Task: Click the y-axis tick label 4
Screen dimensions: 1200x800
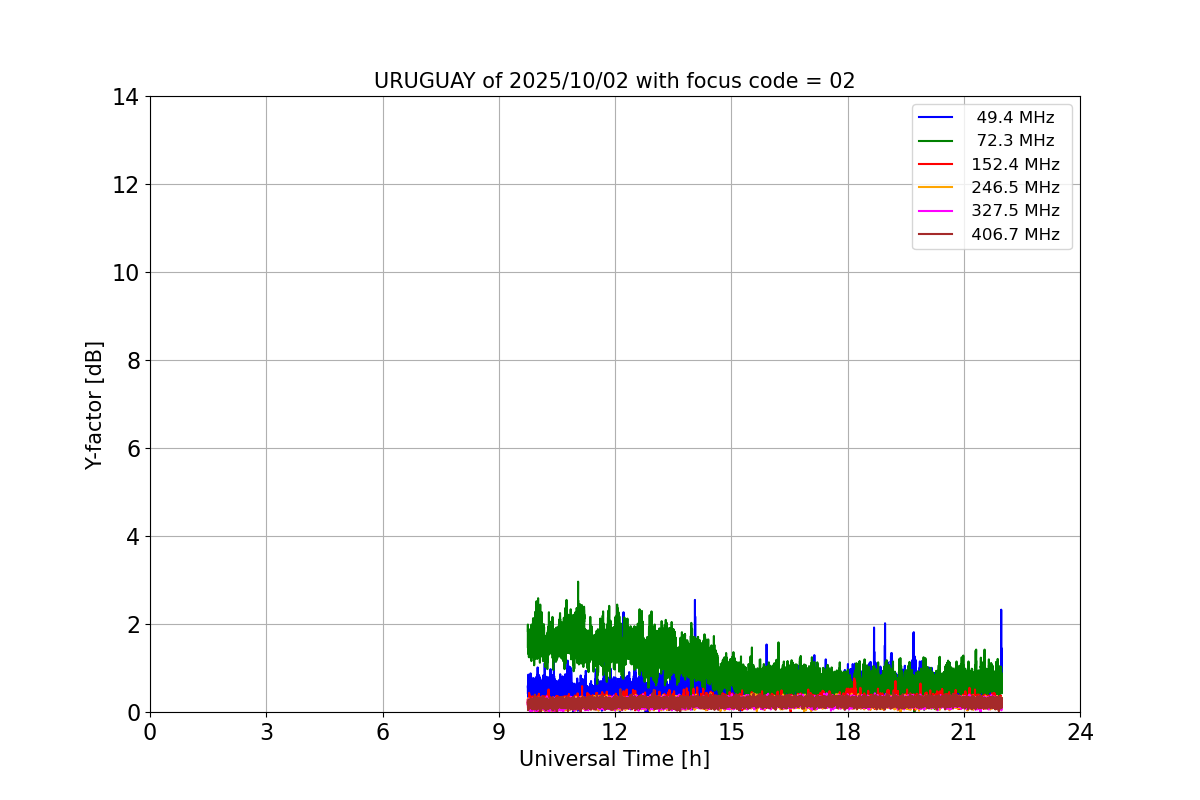Action: point(132,537)
